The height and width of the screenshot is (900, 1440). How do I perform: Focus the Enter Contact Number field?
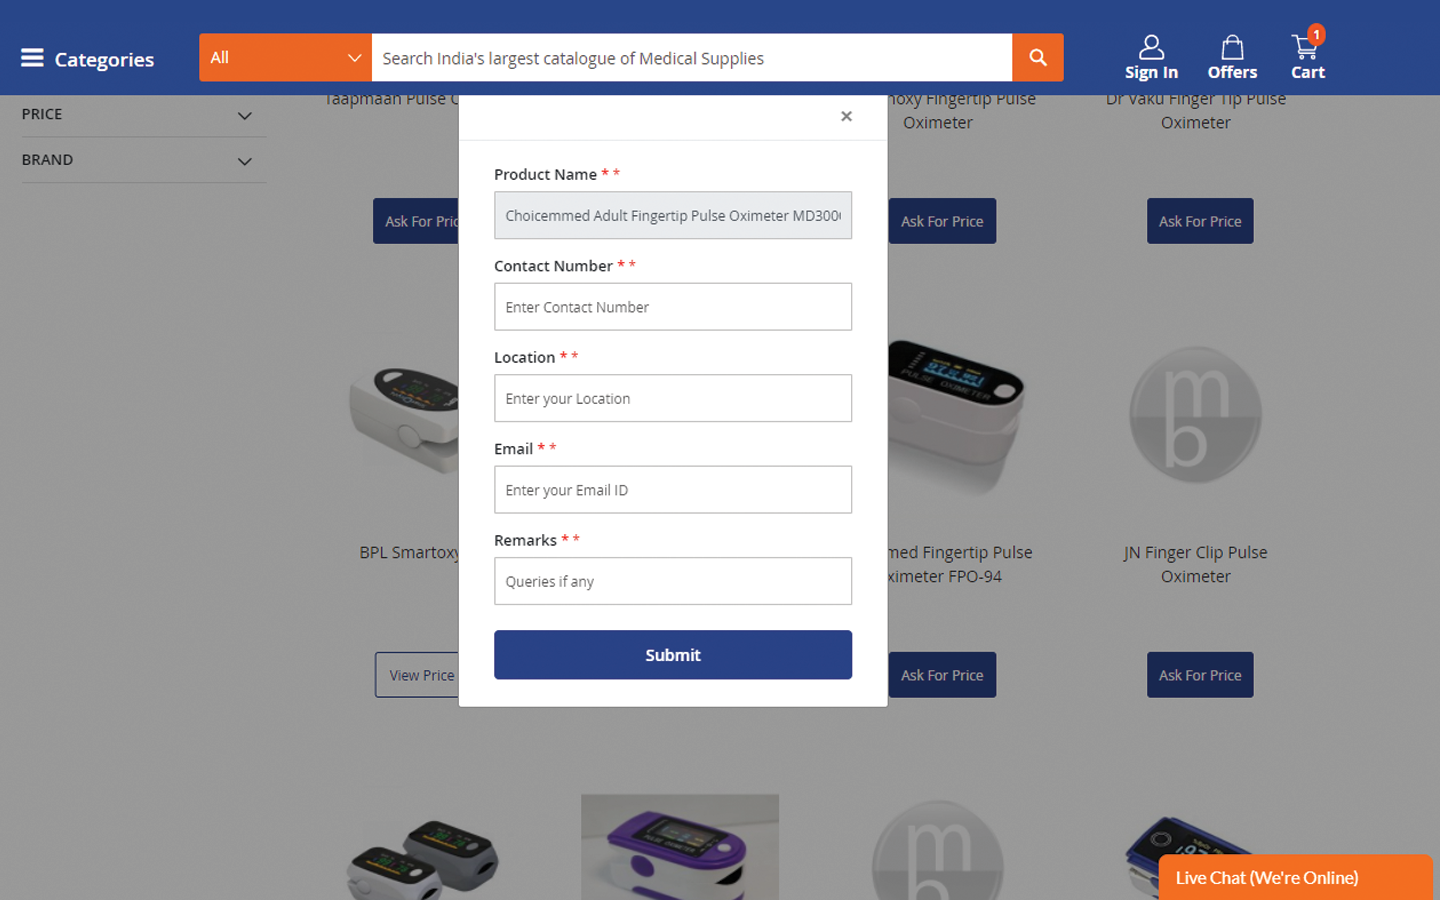(673, 307)
